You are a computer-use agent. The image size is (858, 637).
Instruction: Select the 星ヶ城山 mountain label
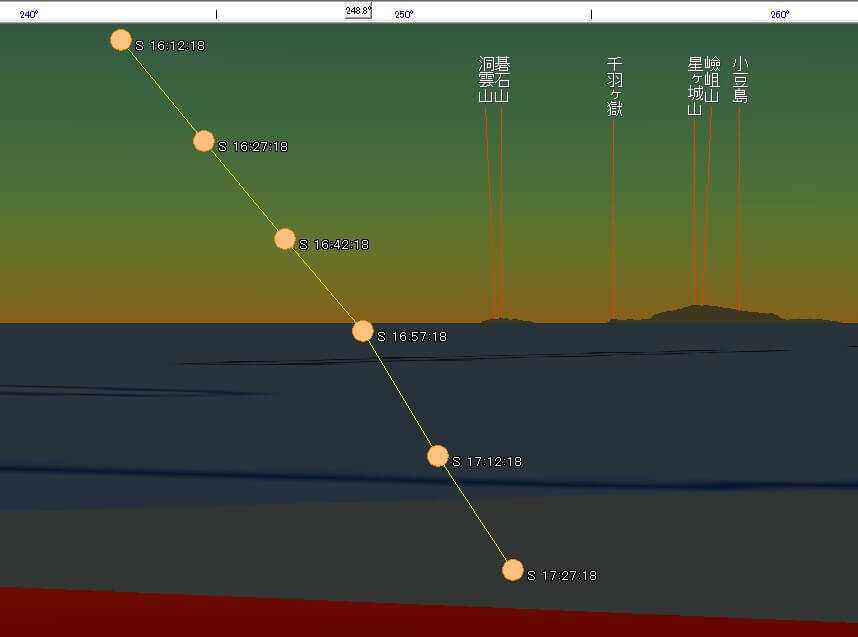click(695, 86)
